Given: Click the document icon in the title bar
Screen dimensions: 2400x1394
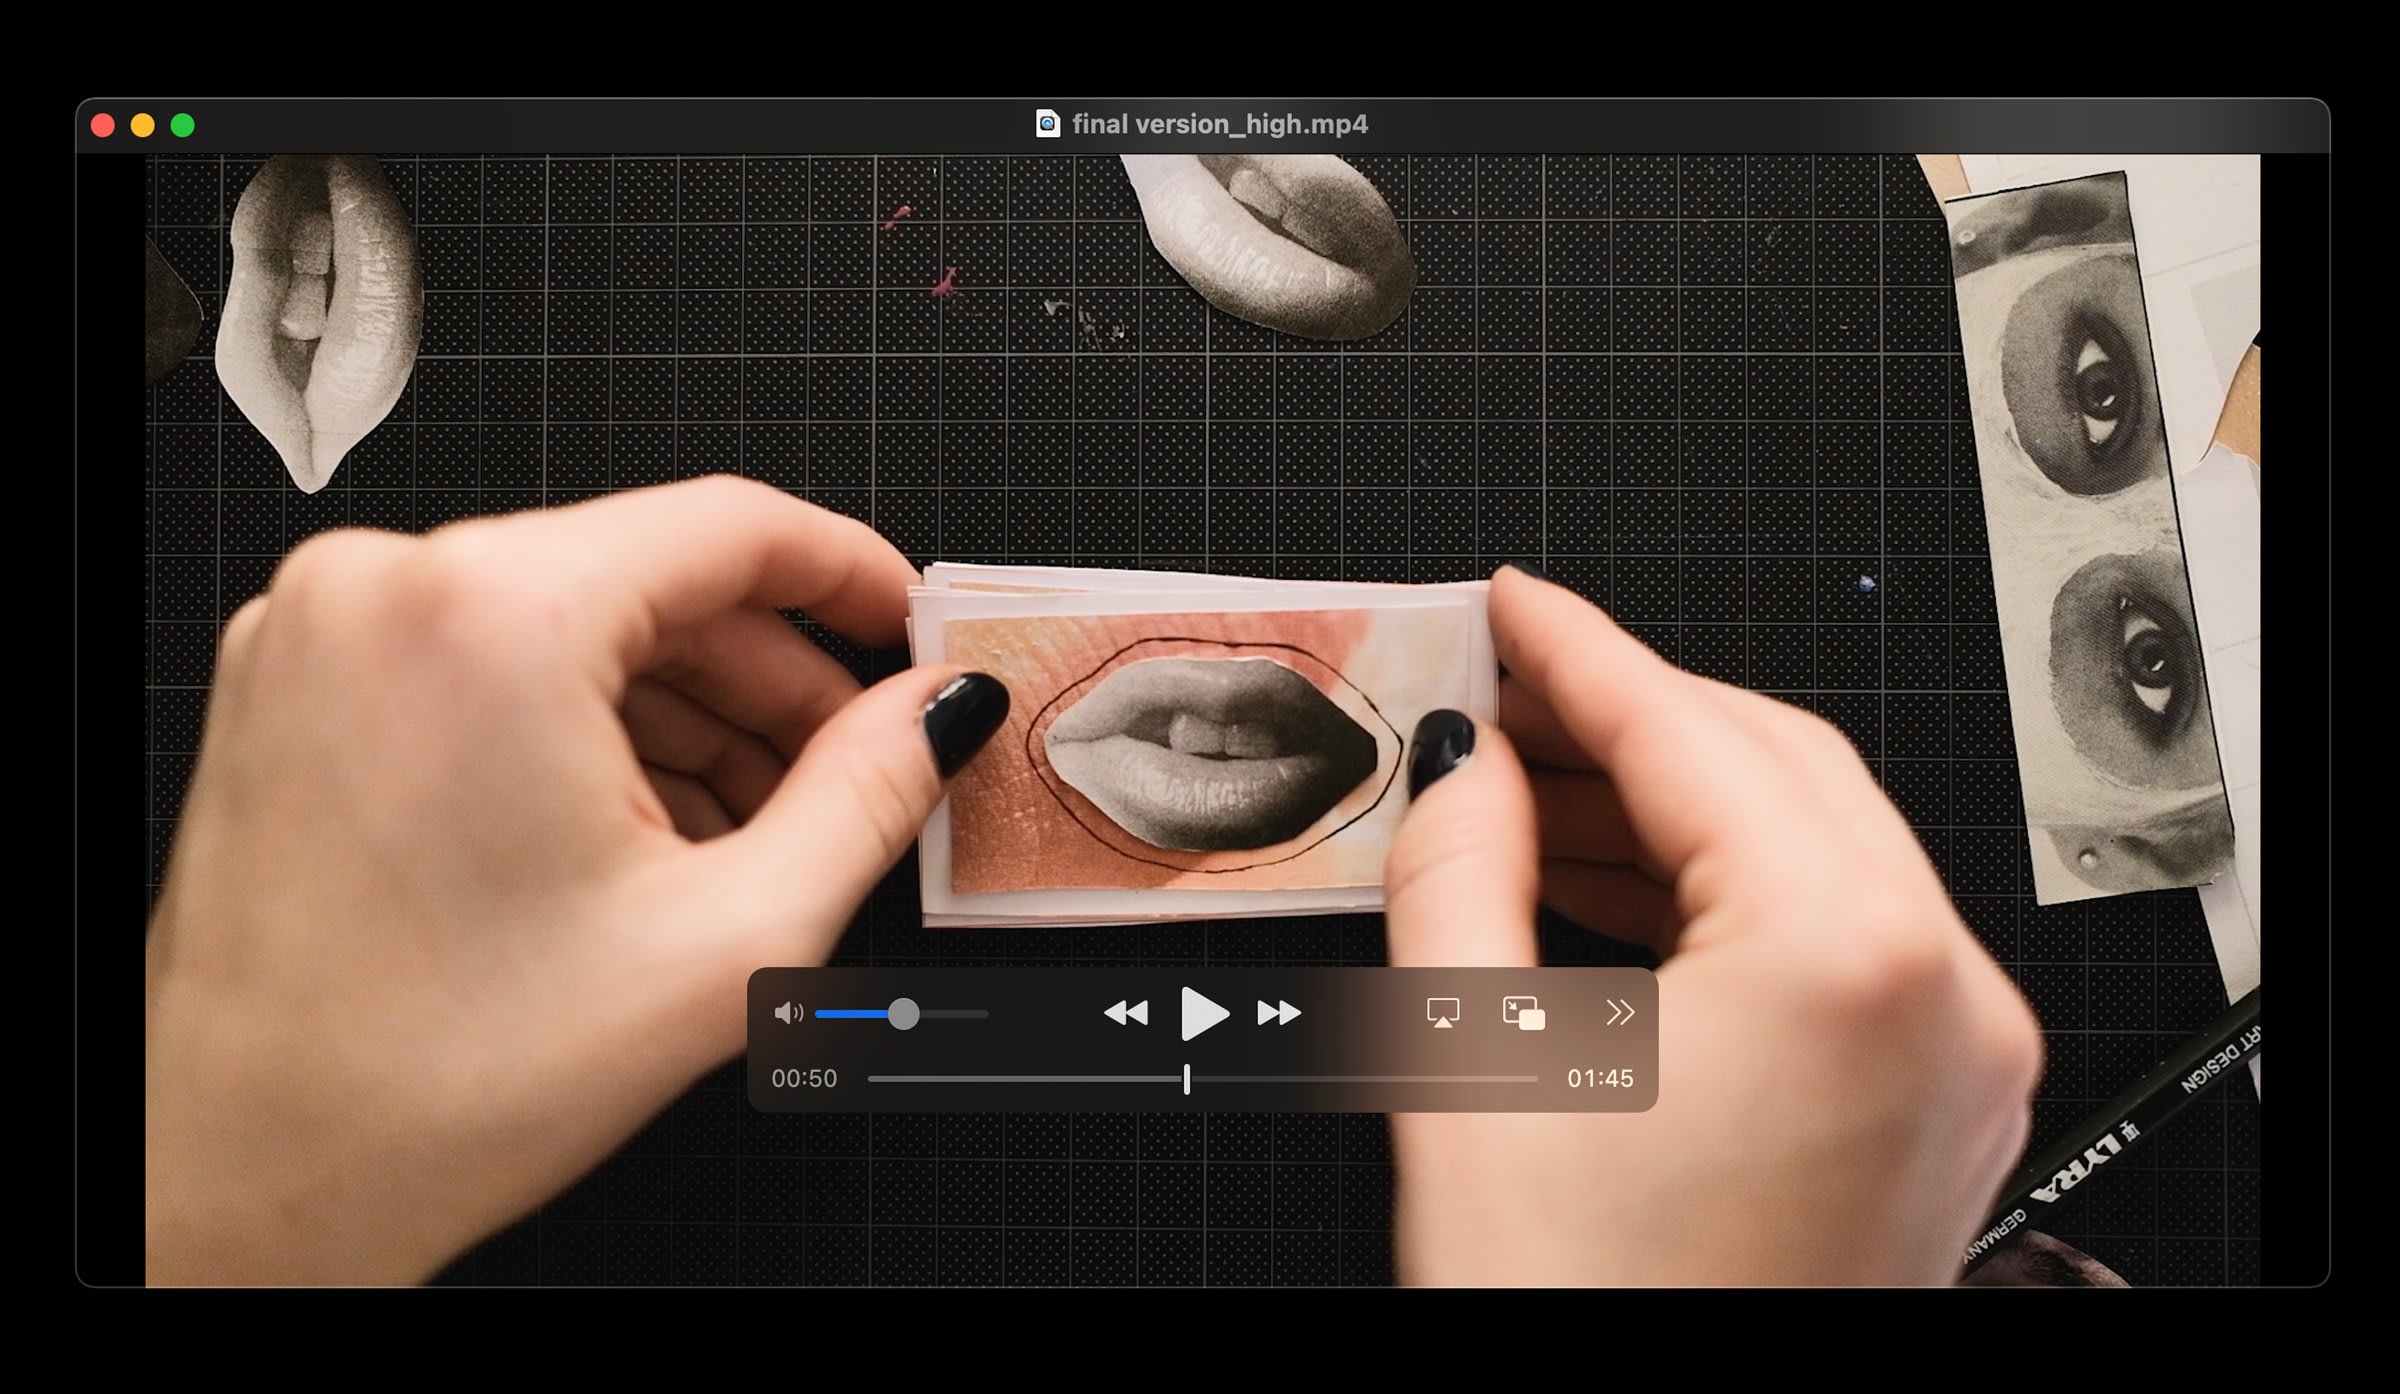Looking at the screenshot, I should [1047, 124].
